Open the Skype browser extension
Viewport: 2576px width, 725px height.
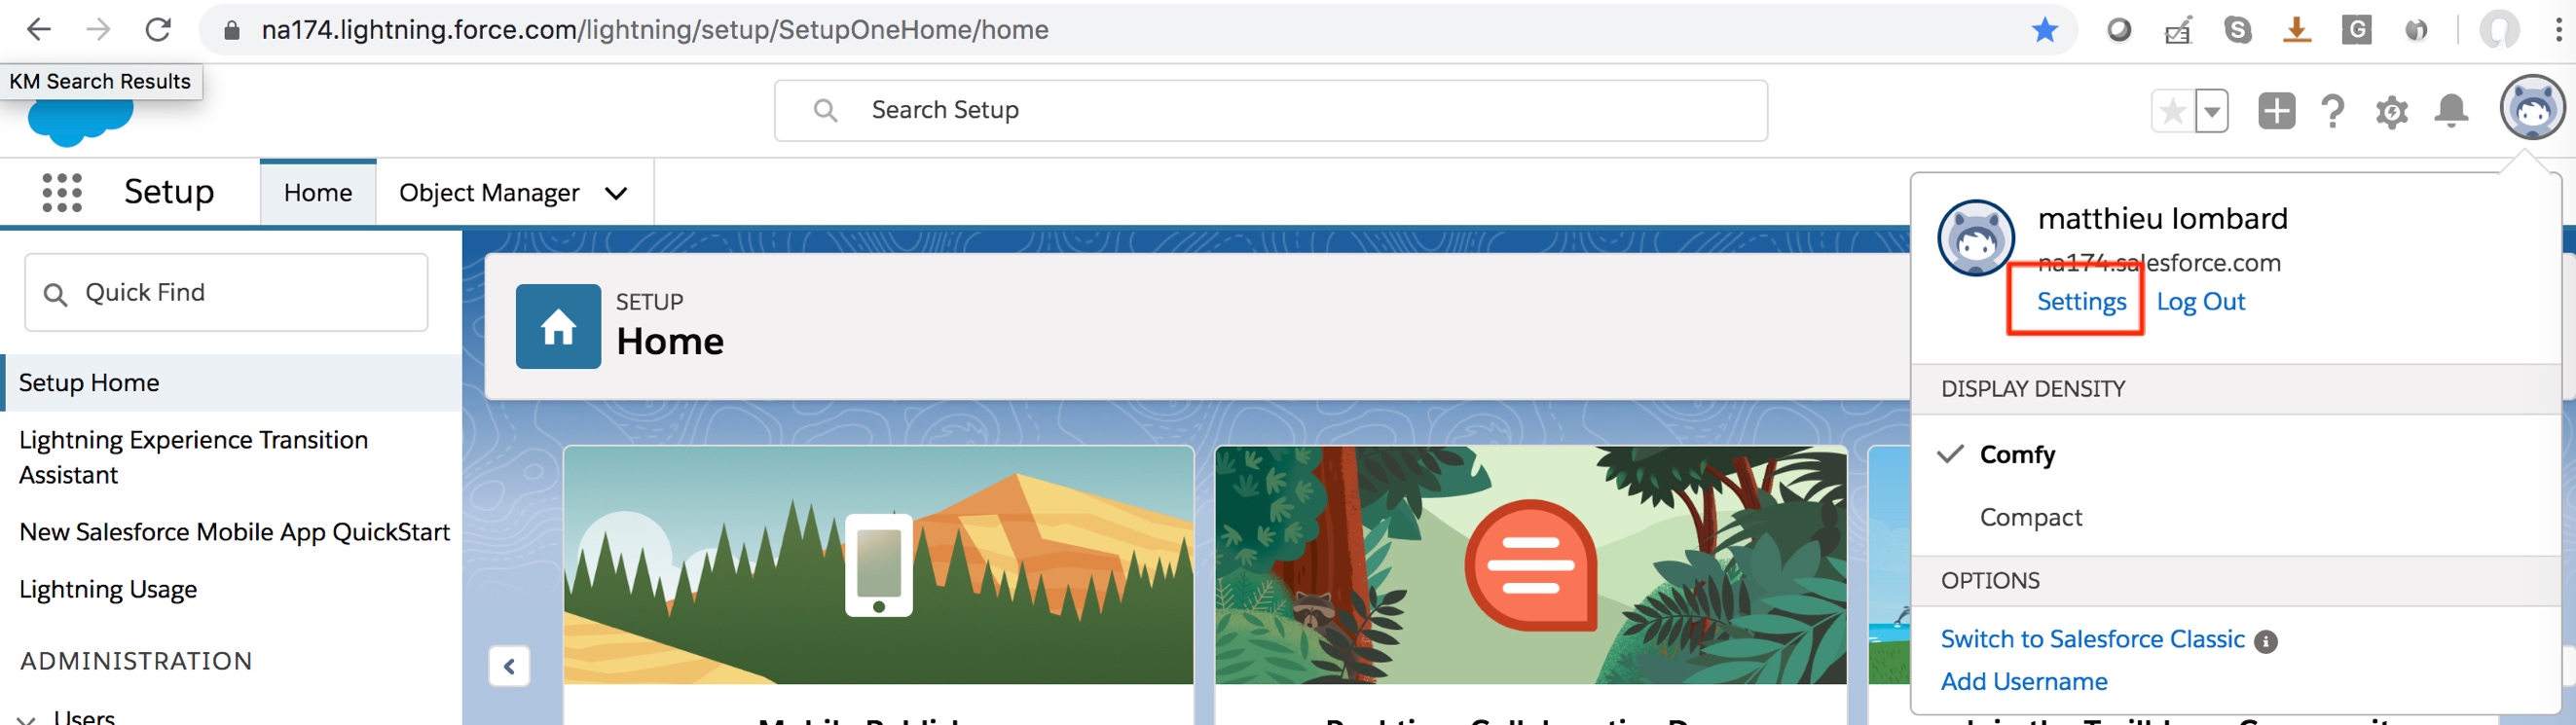coord(2237,30)
